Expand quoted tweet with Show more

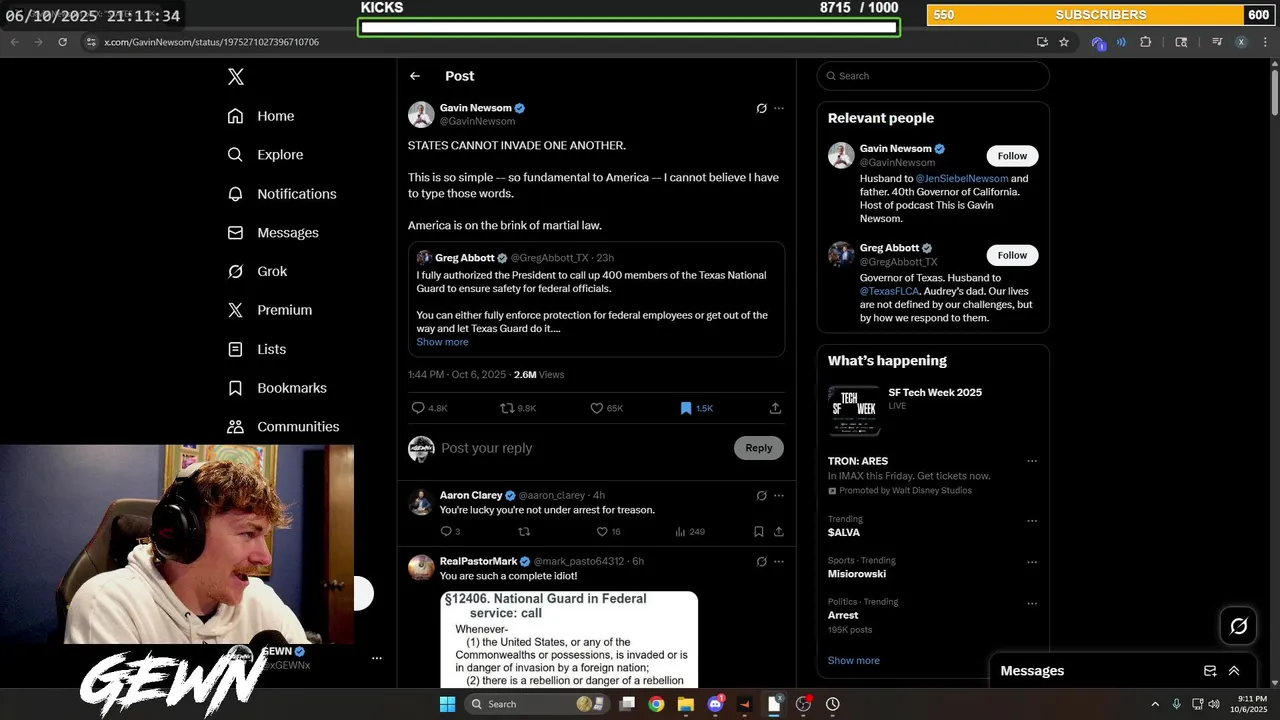click(442, 342)
